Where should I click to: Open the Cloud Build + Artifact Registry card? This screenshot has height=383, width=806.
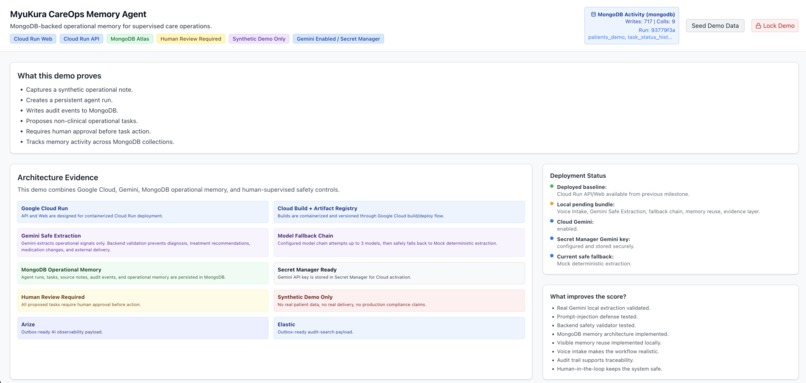(399, 212)
